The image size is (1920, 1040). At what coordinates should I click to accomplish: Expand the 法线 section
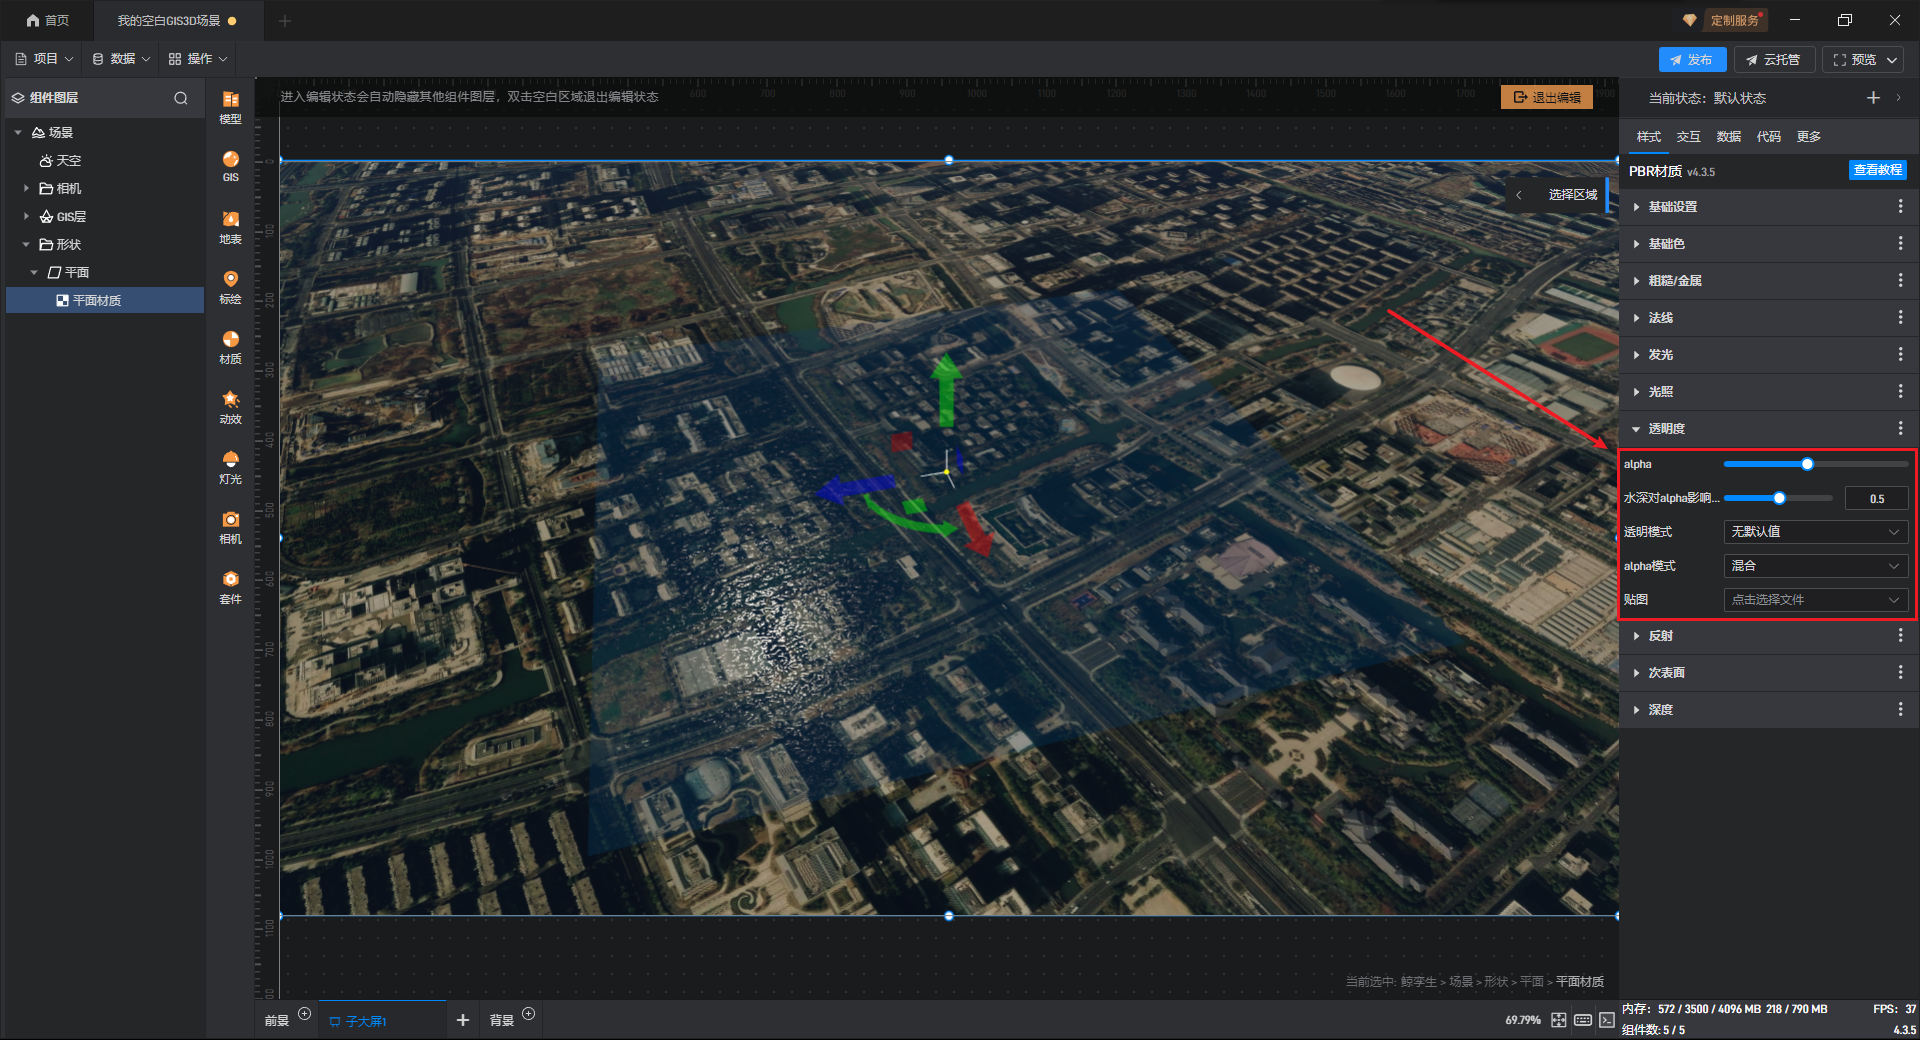point(1636,318)
